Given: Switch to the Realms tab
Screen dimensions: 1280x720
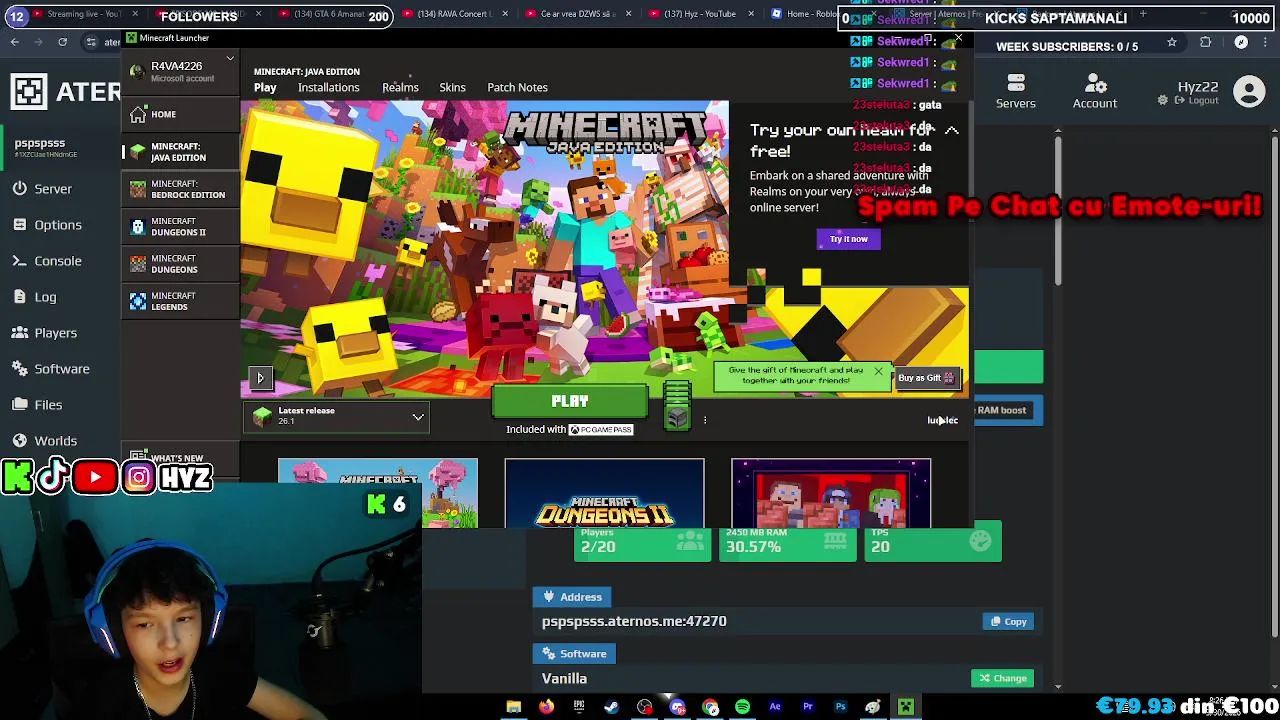Looking at the screenshot, I should [x=400, y=87].
